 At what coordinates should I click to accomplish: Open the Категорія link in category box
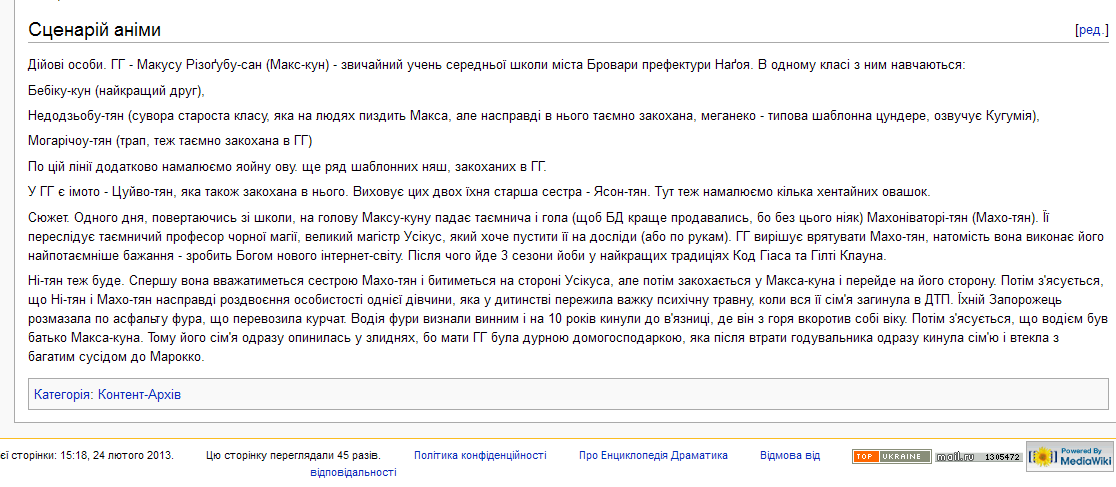[x=62, y=395]
